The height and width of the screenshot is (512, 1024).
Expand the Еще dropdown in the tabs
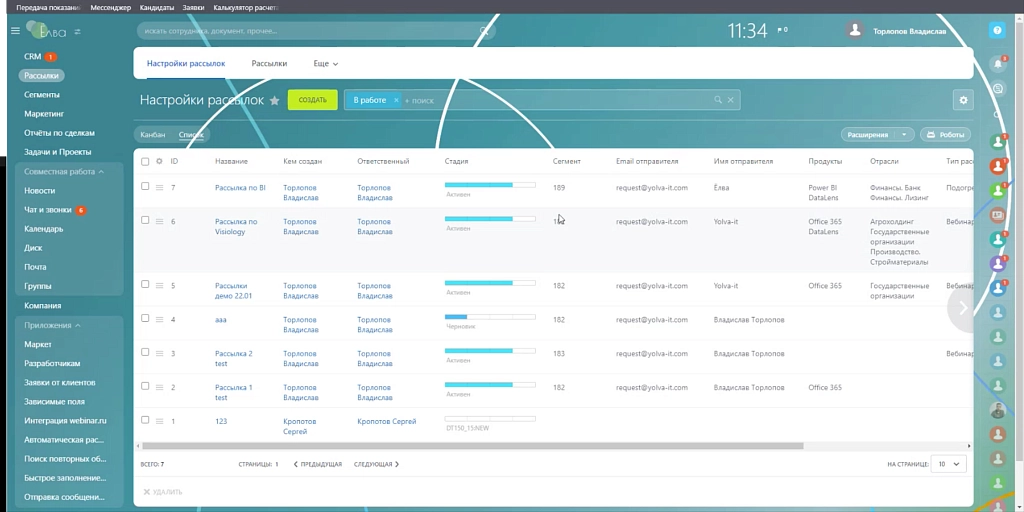[x=326, y=64]
